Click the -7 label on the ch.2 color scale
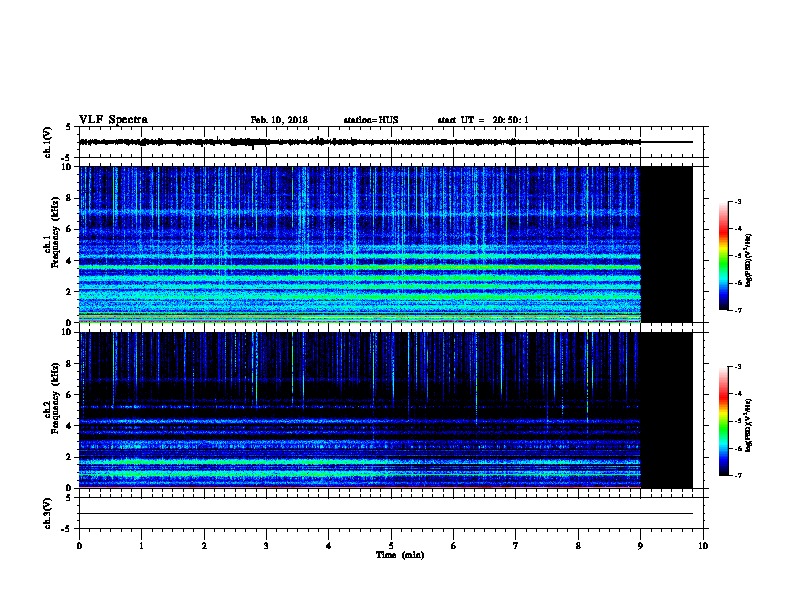The height and width of the screenshot is (612, 792). click(738, 475)
